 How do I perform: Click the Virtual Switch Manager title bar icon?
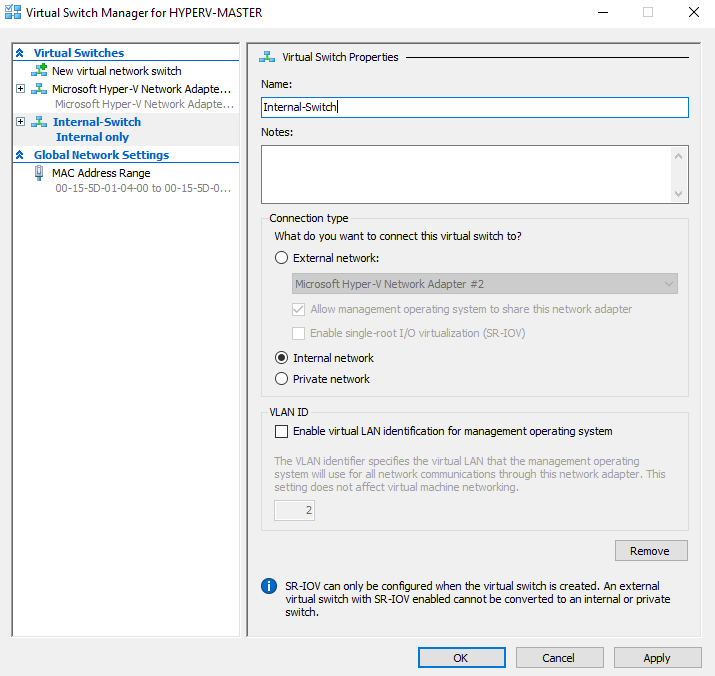coord(13,12)
